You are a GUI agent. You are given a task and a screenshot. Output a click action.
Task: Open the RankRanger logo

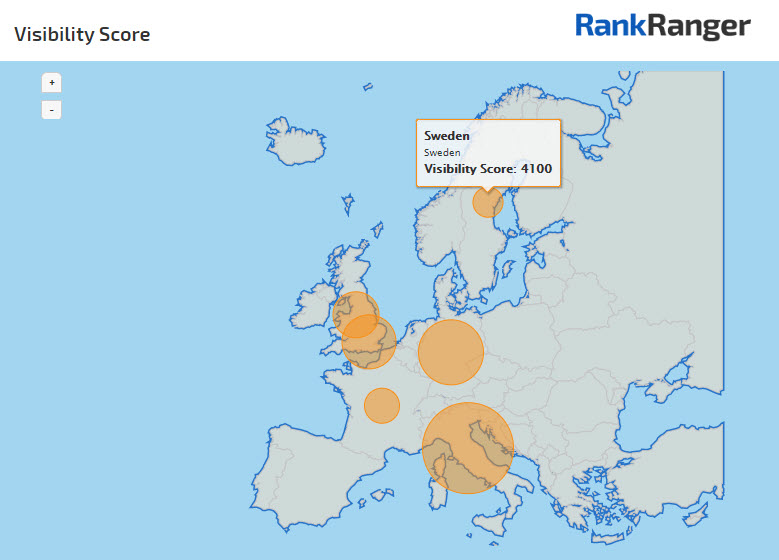(x=663, y=27)
